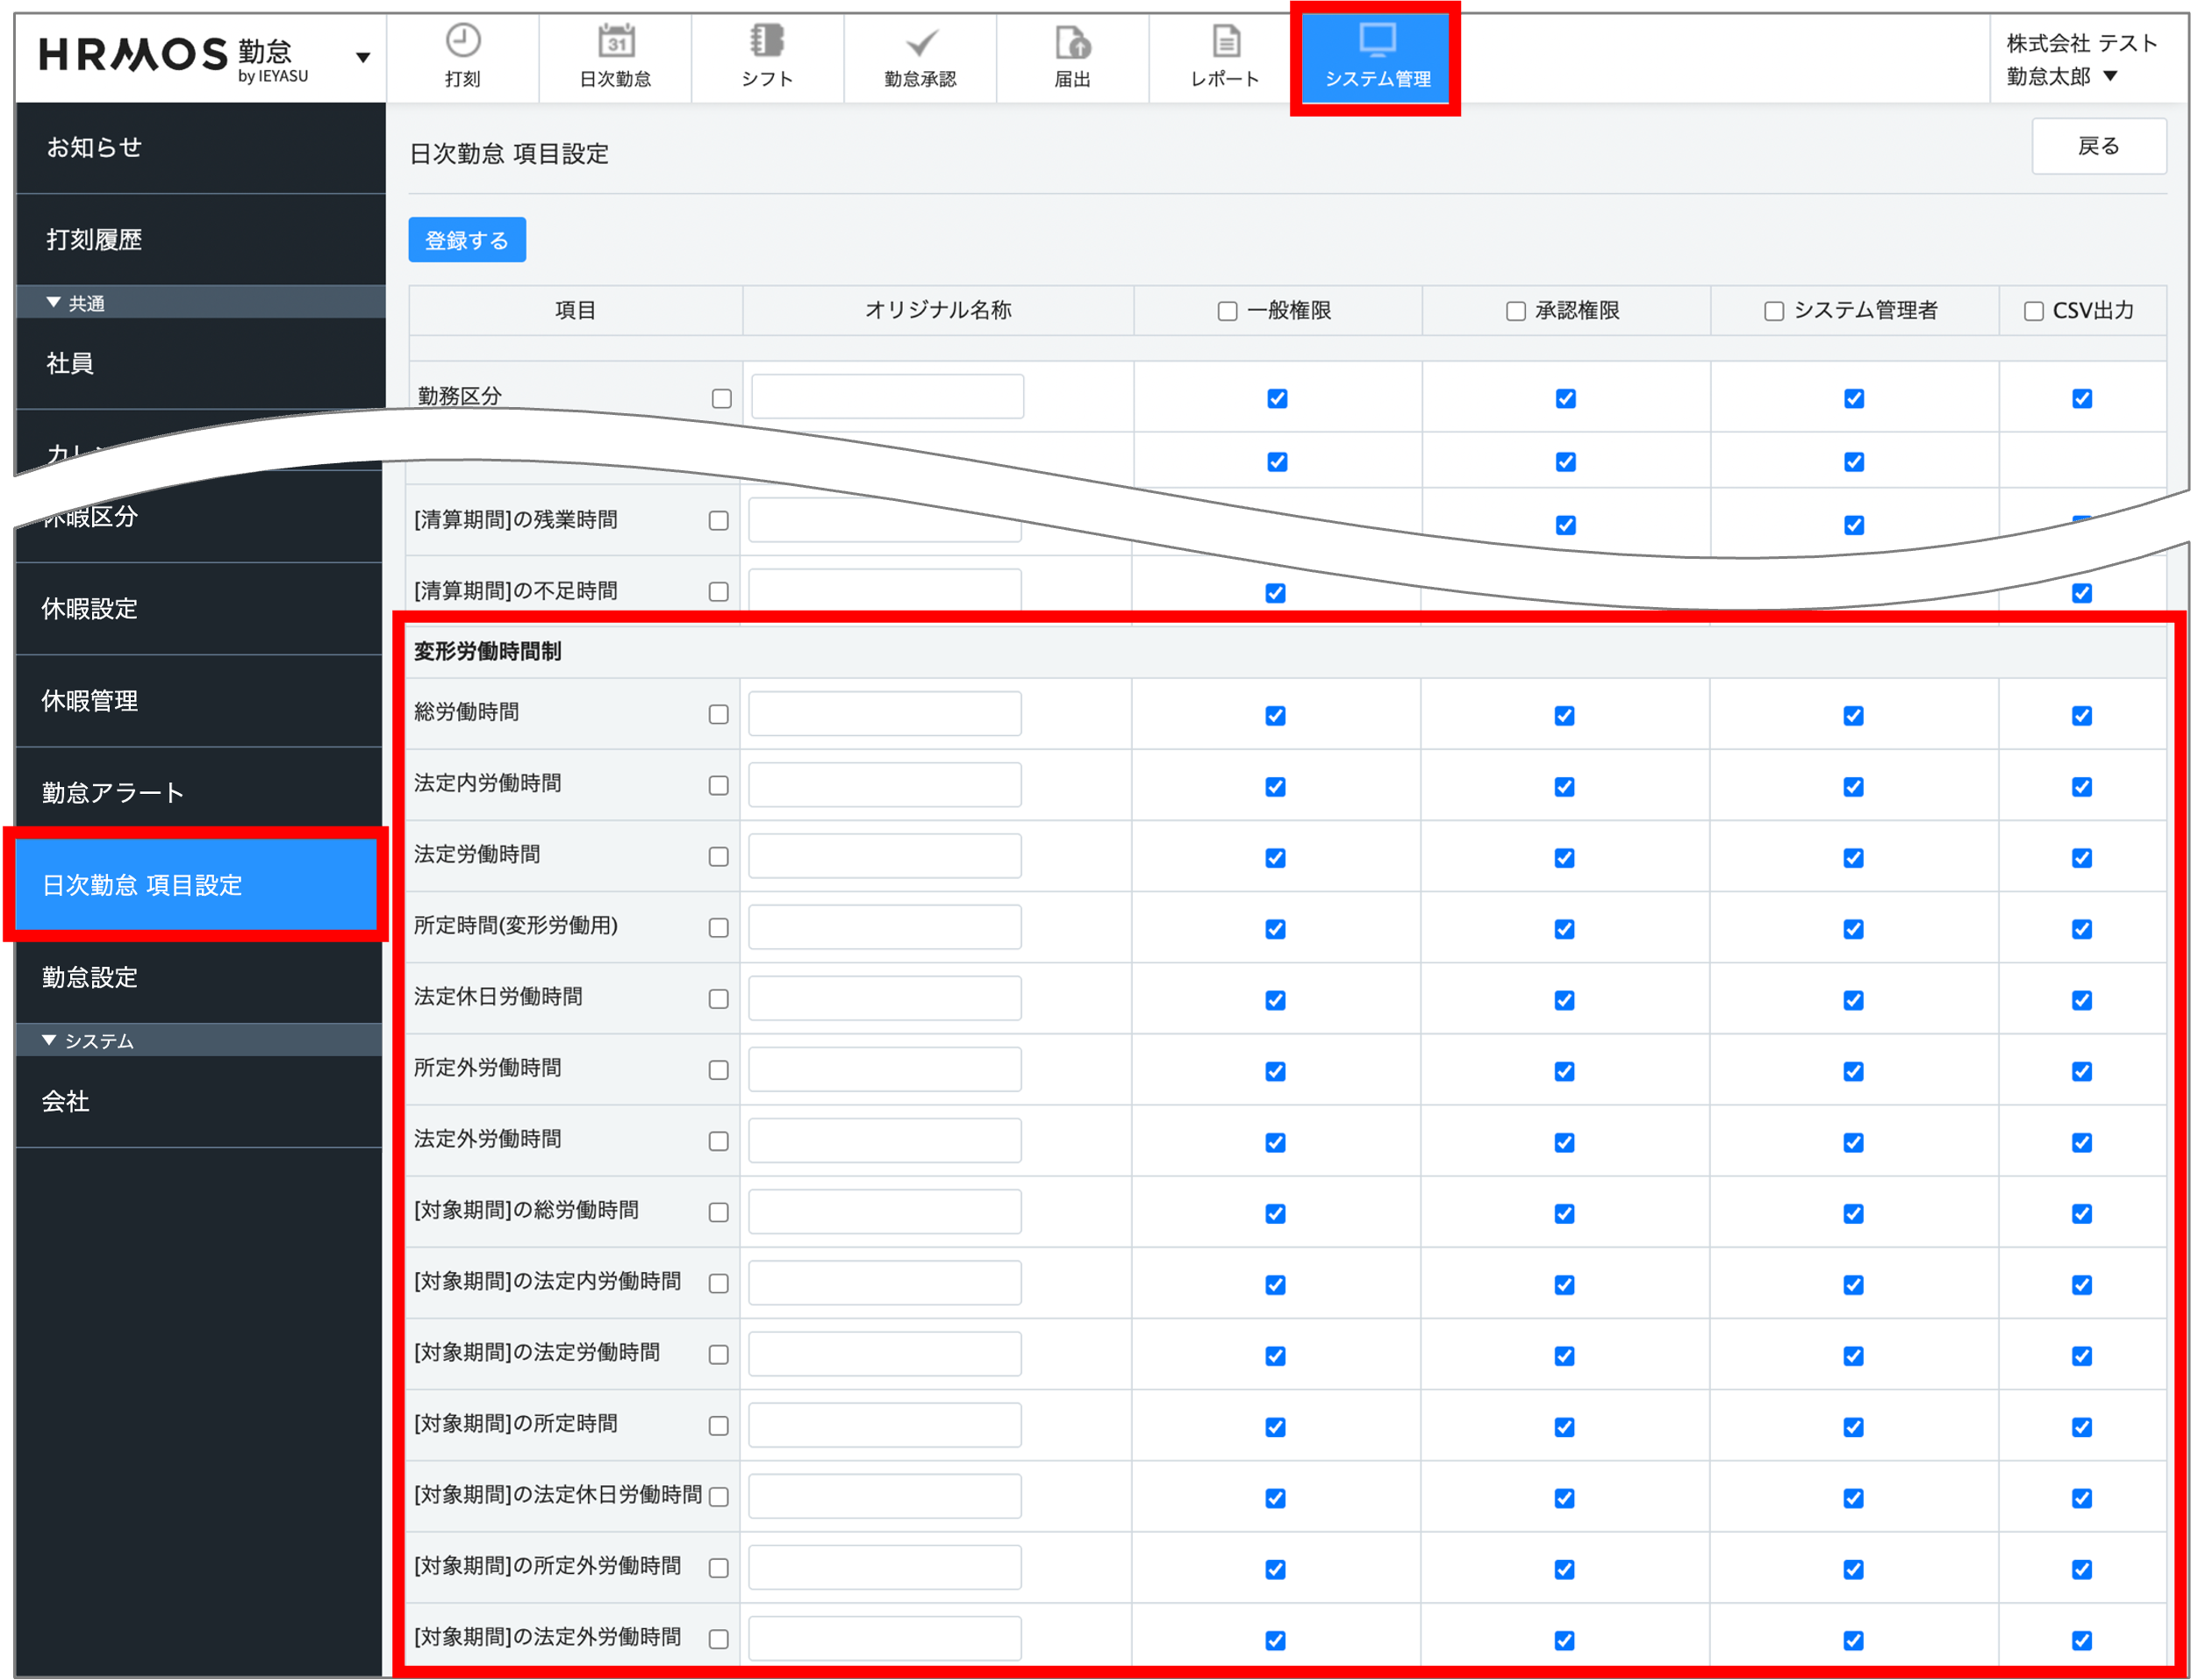Click the 法定労働時間 original name field
The height and width of the screenshot is (1680, 2191).
point(884,856)
